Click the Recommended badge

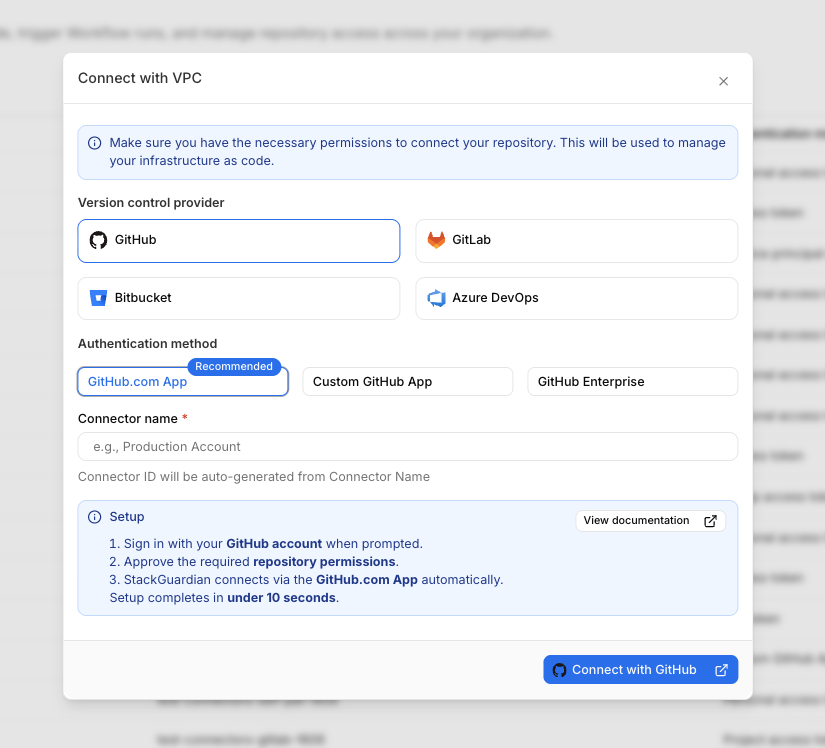[234, 366]
